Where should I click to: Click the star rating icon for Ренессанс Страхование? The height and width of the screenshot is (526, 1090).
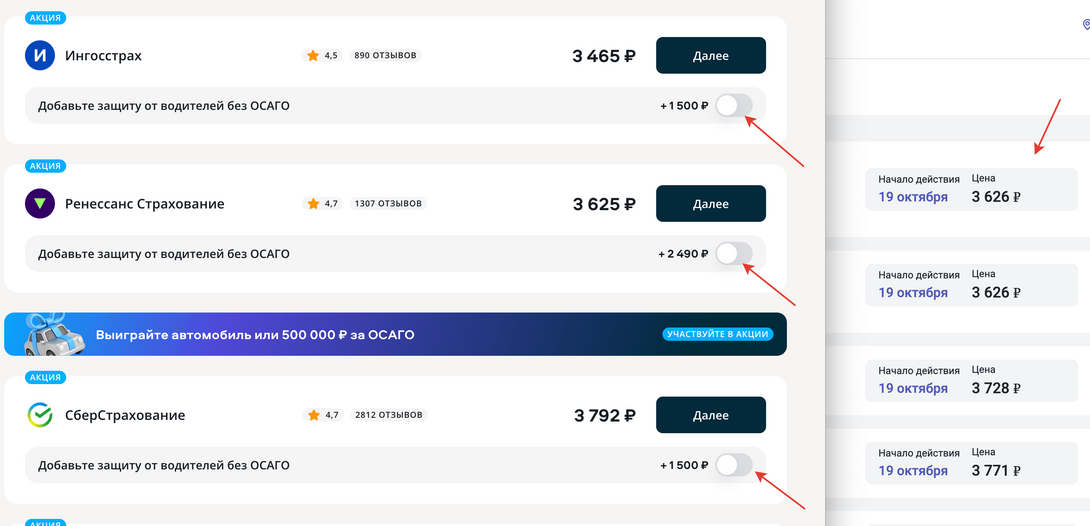pos(313,204)
